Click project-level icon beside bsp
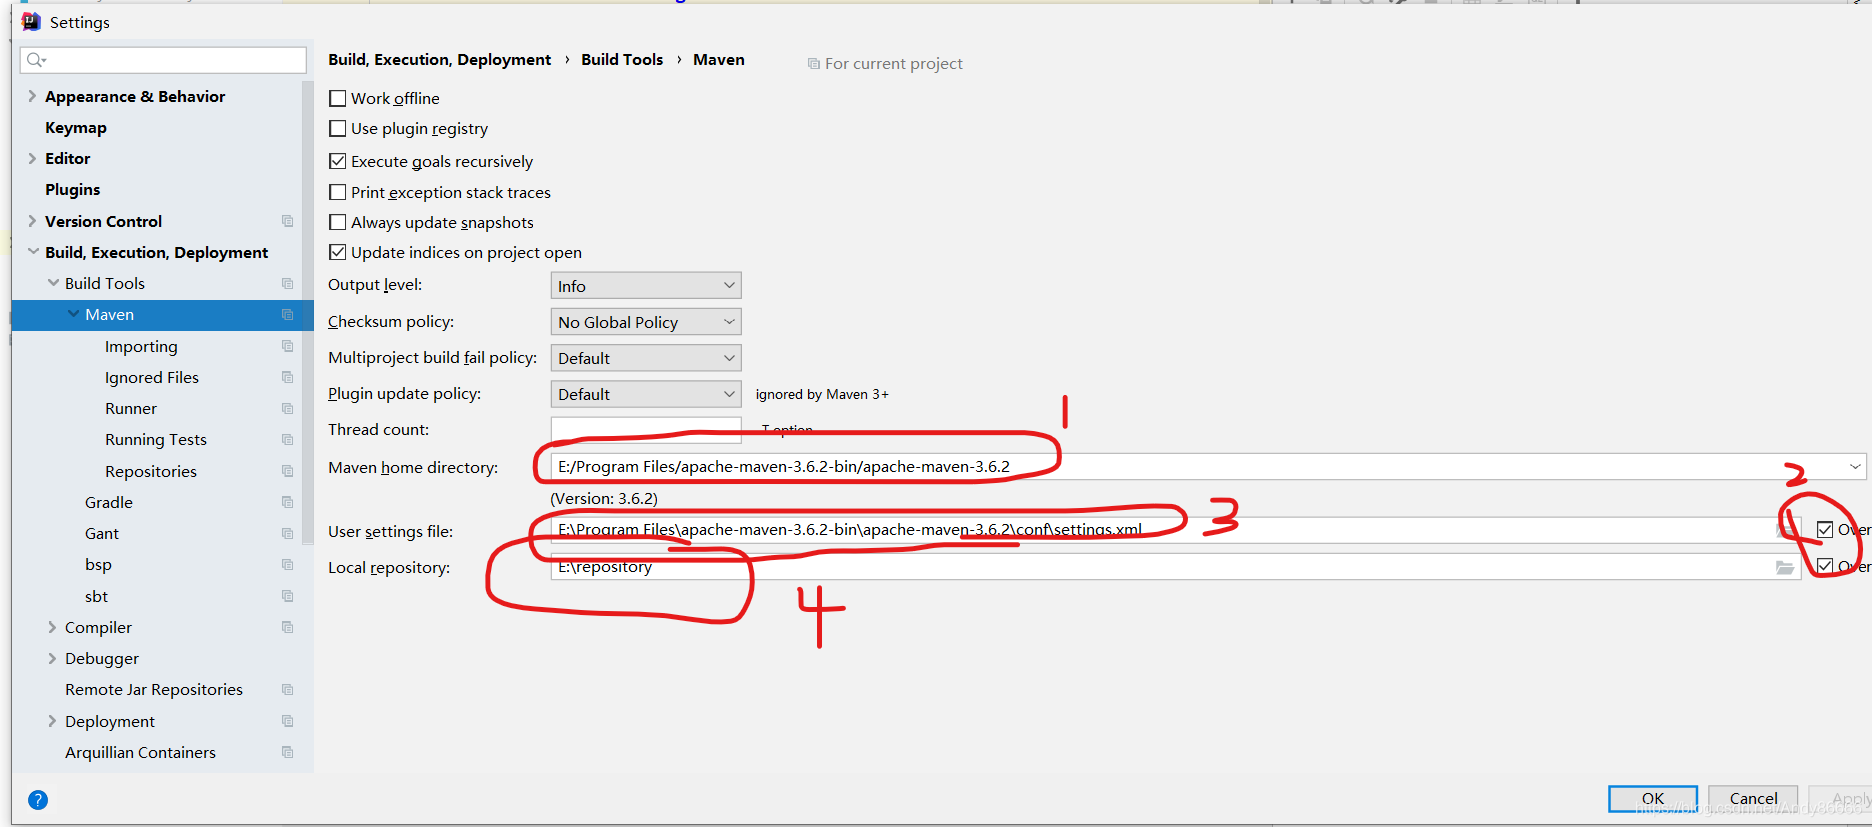The height and width of the screenshot is (827, 1872). coord(288,565)
